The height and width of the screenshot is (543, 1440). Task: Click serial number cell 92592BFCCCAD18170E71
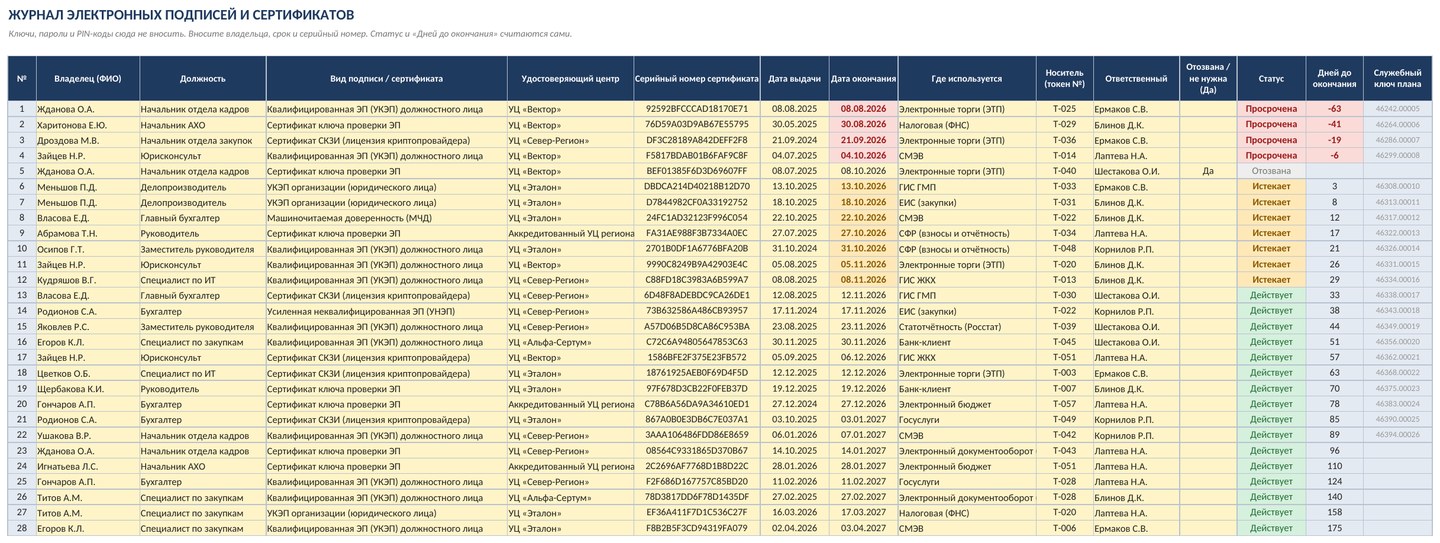pos(697,109)
